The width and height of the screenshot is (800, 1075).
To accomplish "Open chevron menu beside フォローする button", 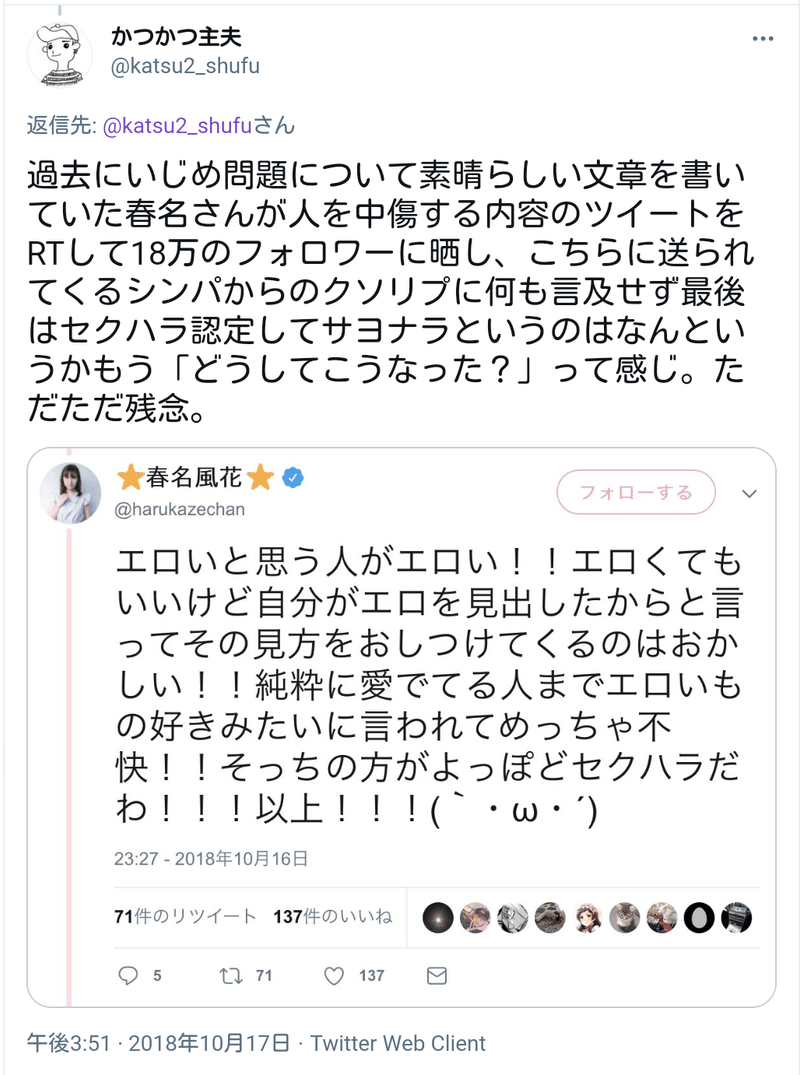I will 750,494.
